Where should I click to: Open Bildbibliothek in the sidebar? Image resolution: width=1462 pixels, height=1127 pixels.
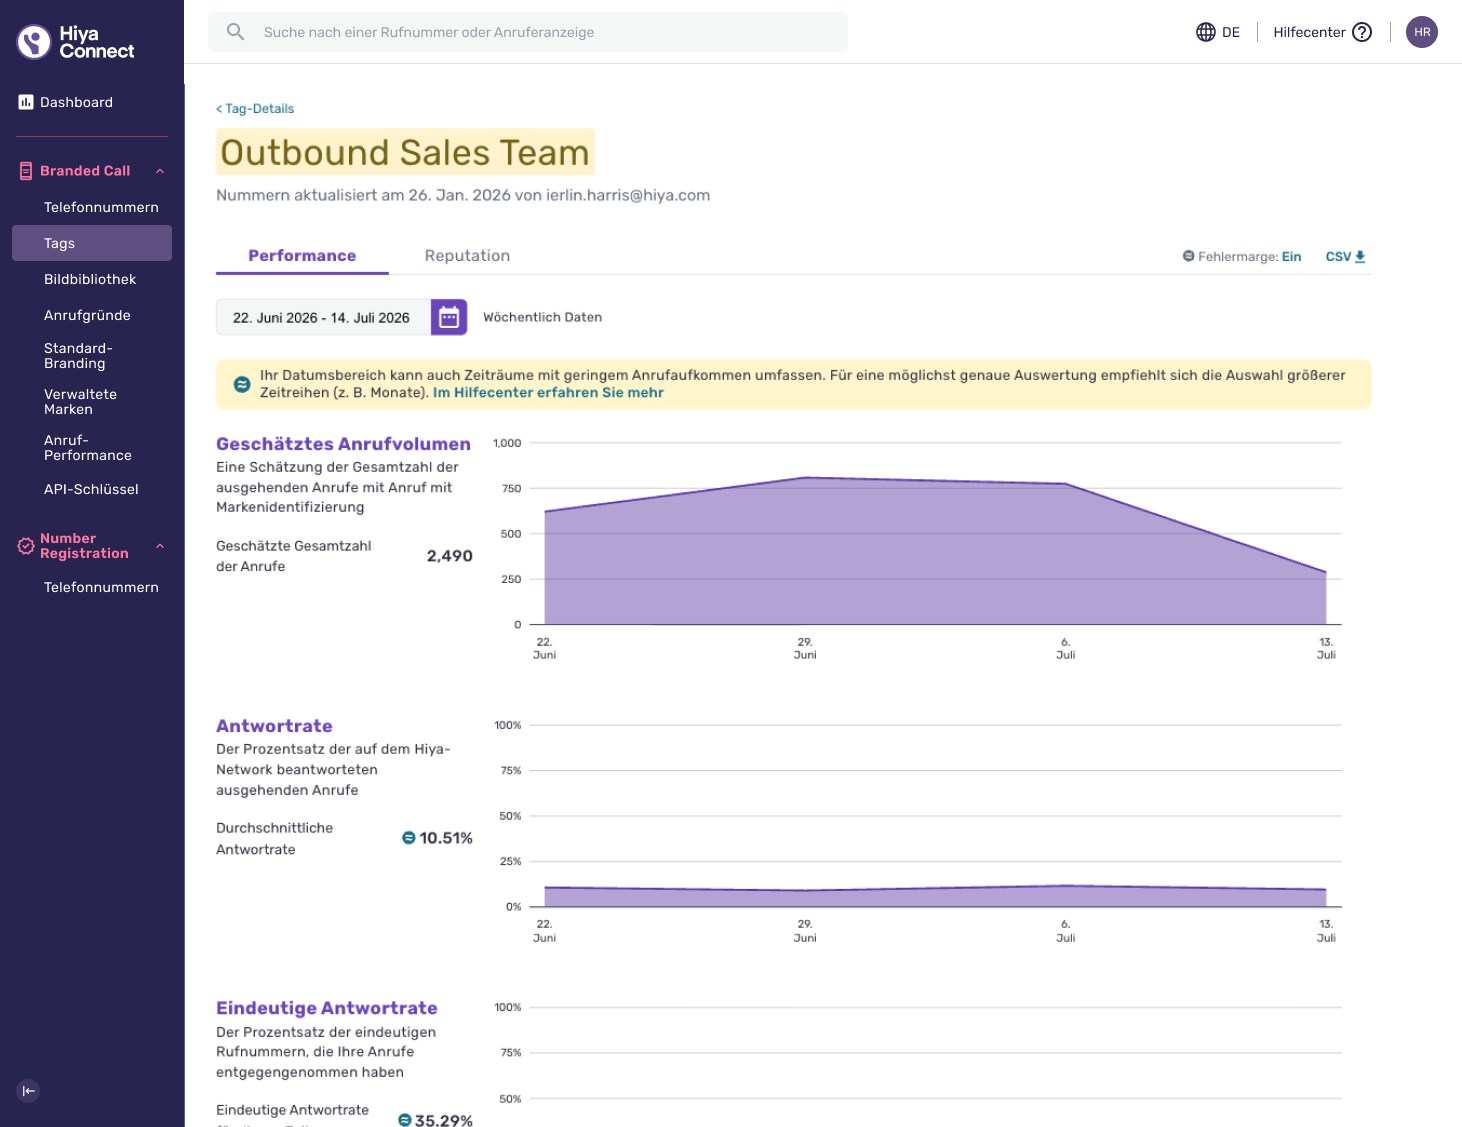90,279
